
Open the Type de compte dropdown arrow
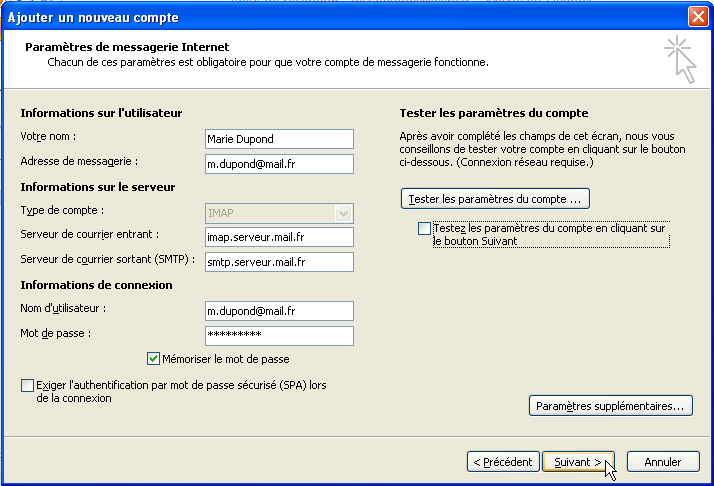343,213
